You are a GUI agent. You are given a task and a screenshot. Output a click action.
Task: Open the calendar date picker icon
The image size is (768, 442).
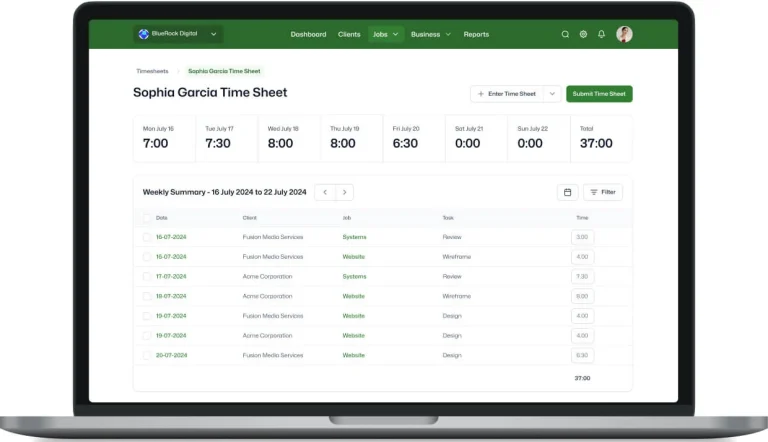pyautogui.click(x=567, y=192)
